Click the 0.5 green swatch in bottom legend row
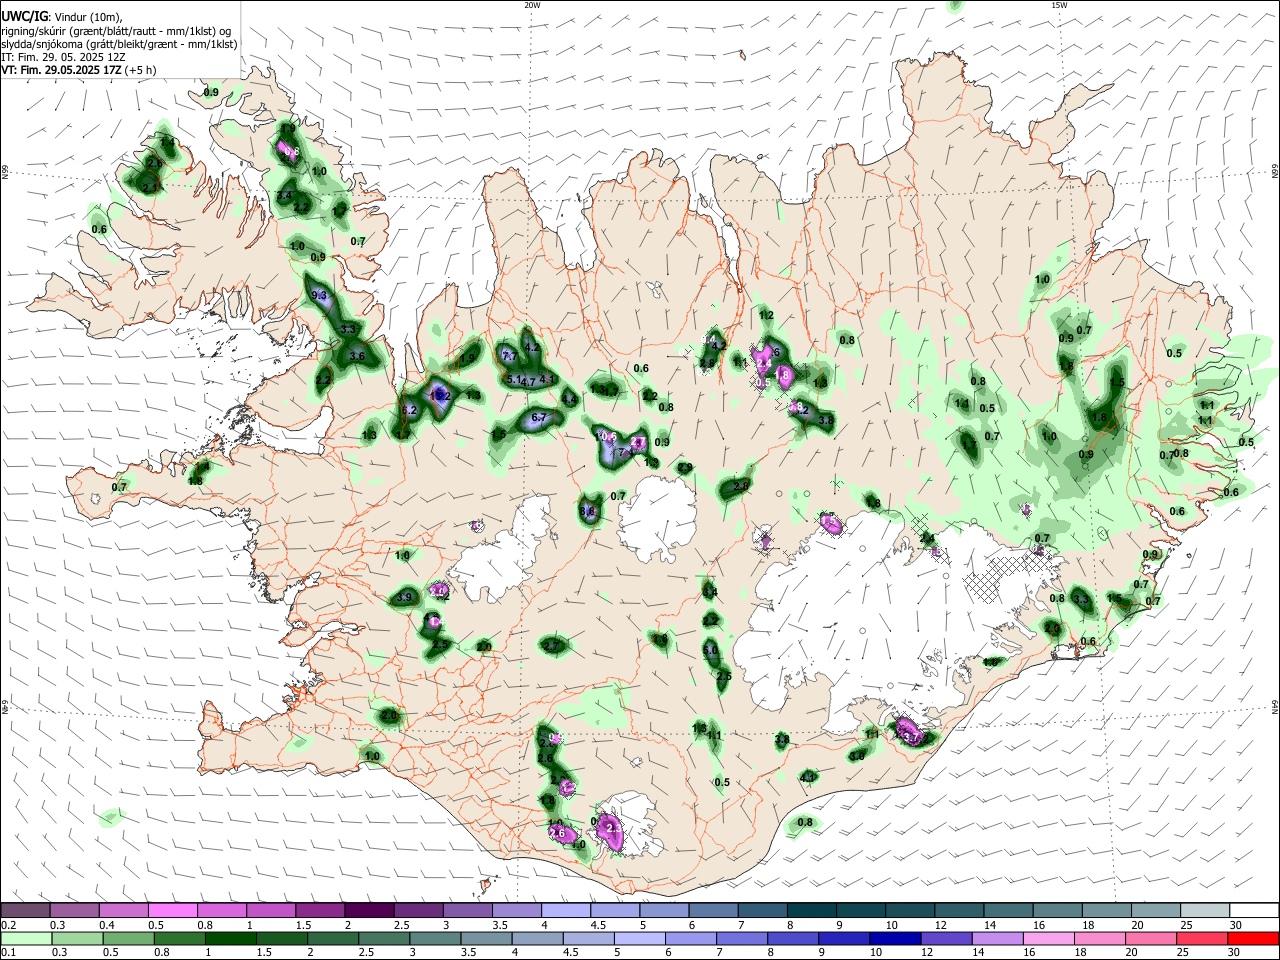Viewport: 1280px width, 960px height. 128,938
